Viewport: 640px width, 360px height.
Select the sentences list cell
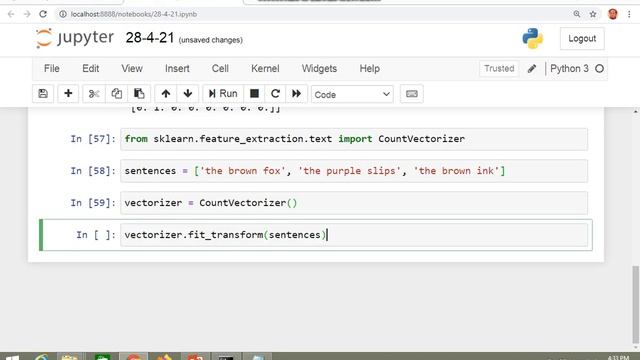[354, 171]
